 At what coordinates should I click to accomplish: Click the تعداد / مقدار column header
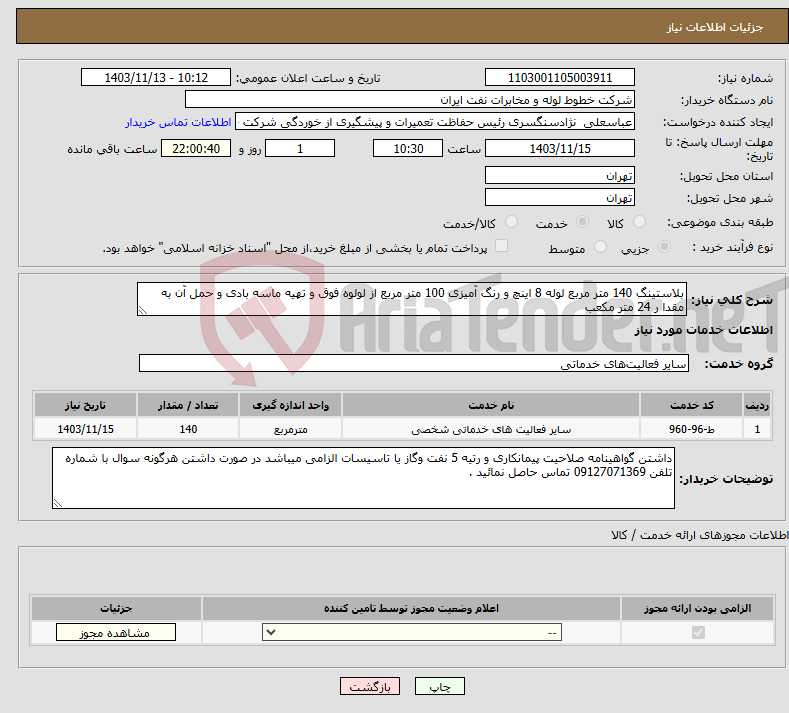coord(188,405)
